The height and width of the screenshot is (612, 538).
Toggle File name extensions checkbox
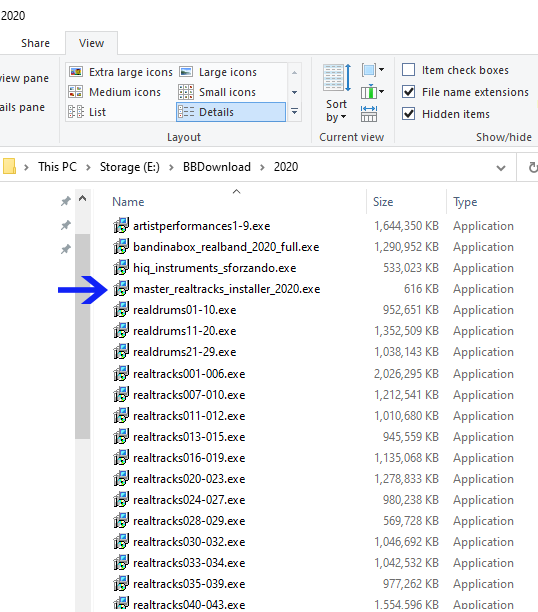[x=408, y=92]
